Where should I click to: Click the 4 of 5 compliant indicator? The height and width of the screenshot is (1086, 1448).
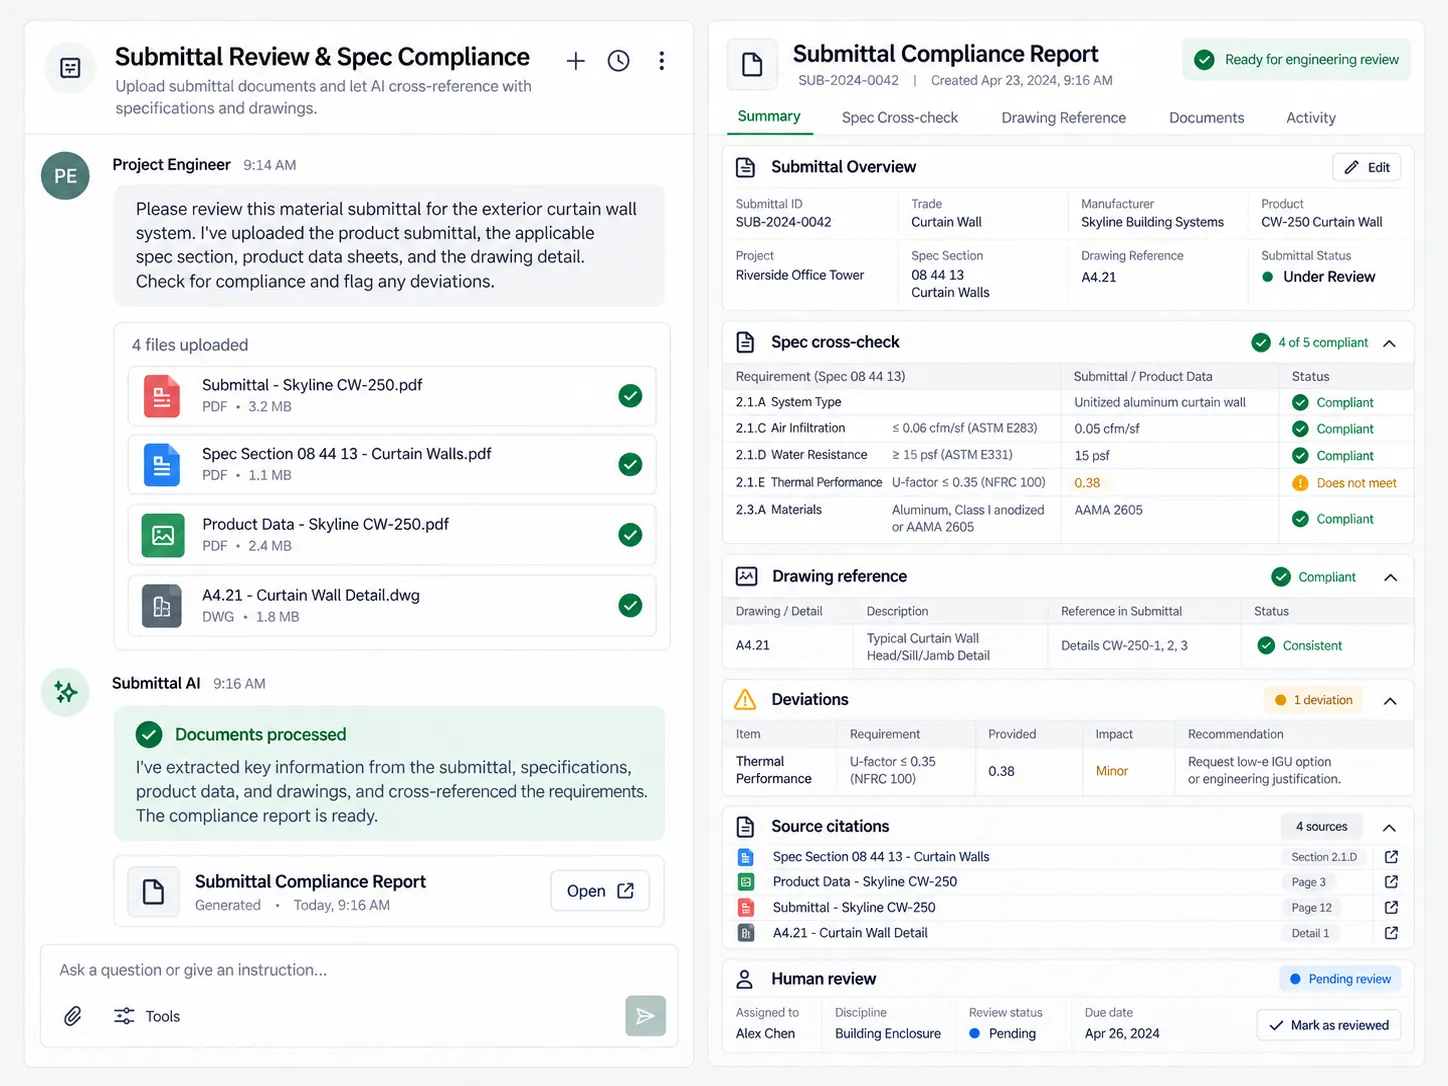tap(1311, 343)
